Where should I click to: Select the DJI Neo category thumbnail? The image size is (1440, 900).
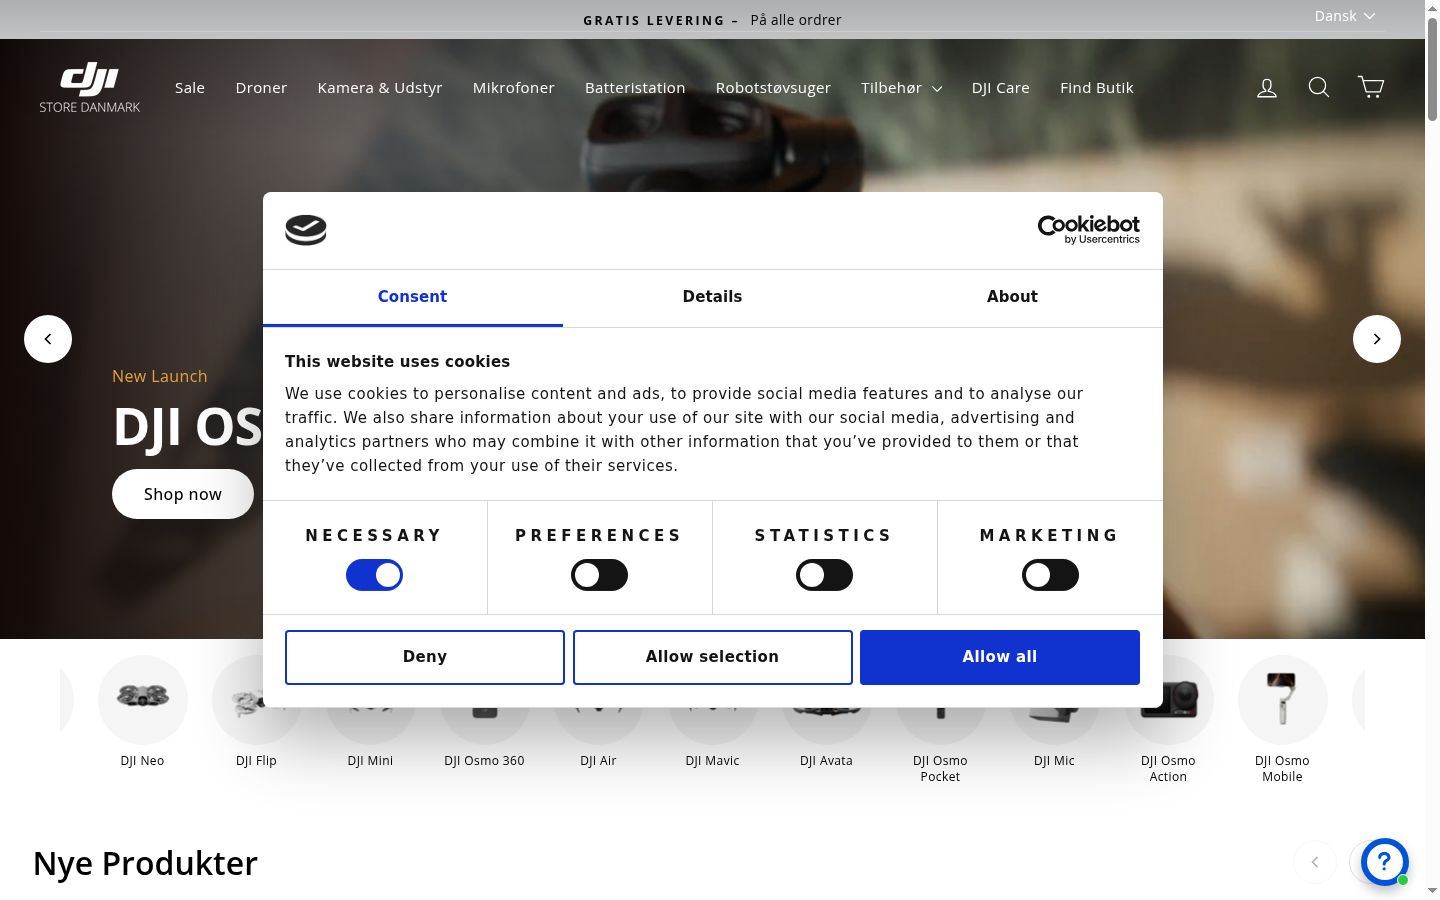coord(142,700)
